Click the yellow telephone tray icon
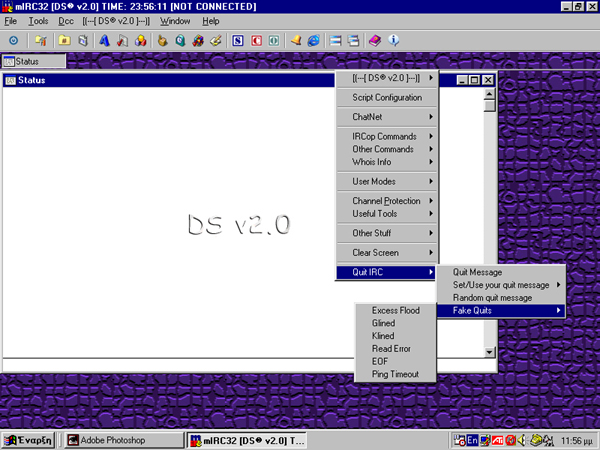600x450 pixels. click(x=536, y=440)
